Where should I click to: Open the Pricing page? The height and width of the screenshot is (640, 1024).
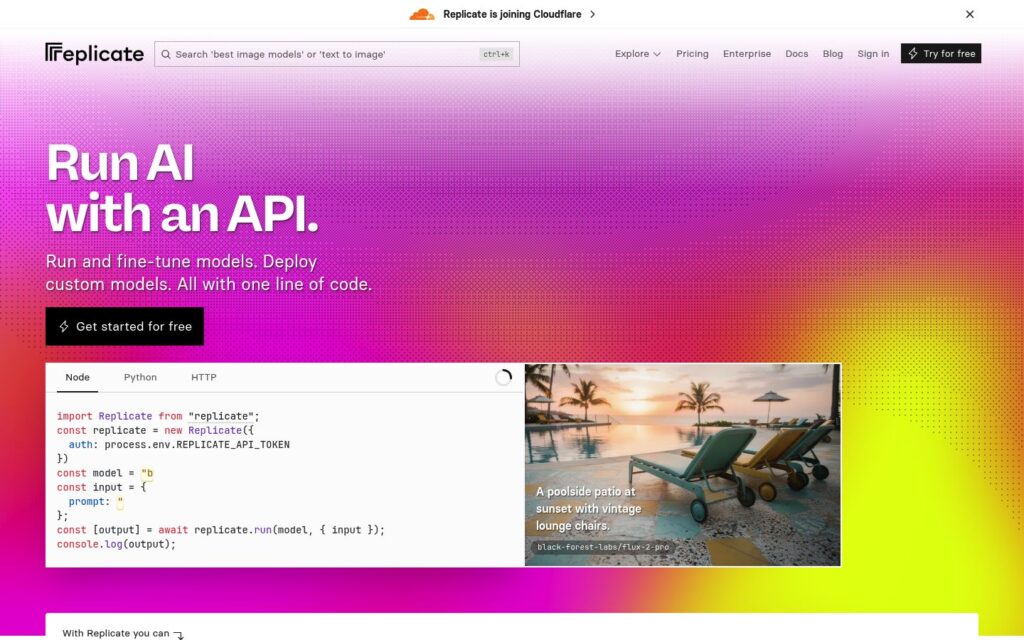(692, 54)
